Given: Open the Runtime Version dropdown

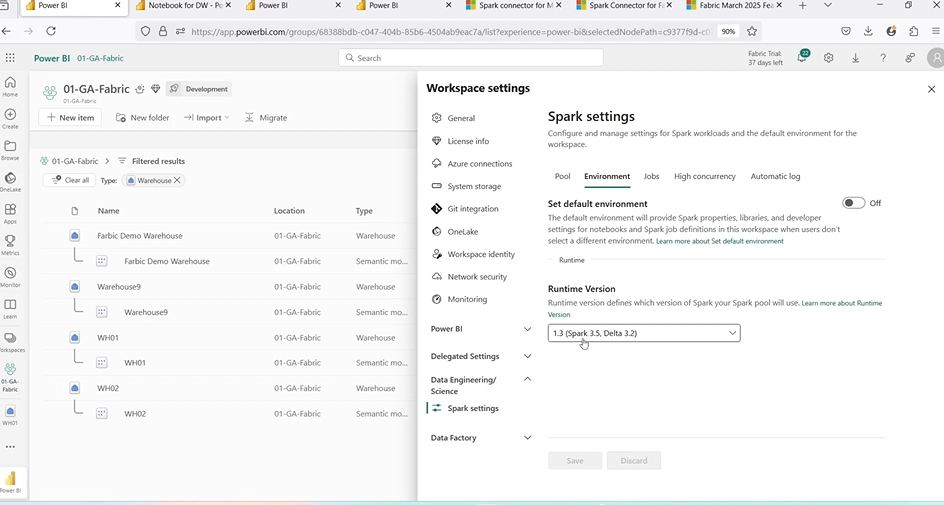Looking at the screenshot, I should pos(644,333).
